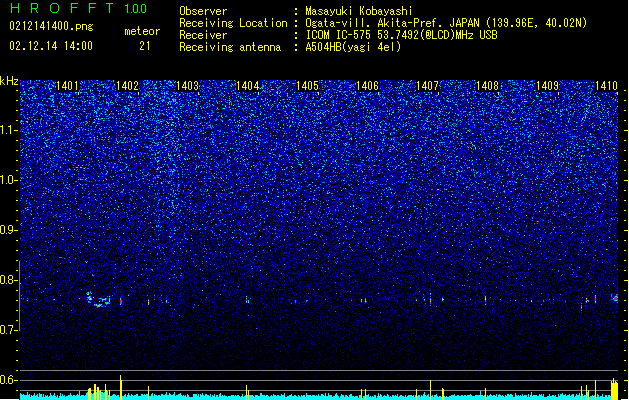The height and width of the screenshot is (400, 629).
Task: Click the 1404 time marker
Action: click(x=248, y=86)
